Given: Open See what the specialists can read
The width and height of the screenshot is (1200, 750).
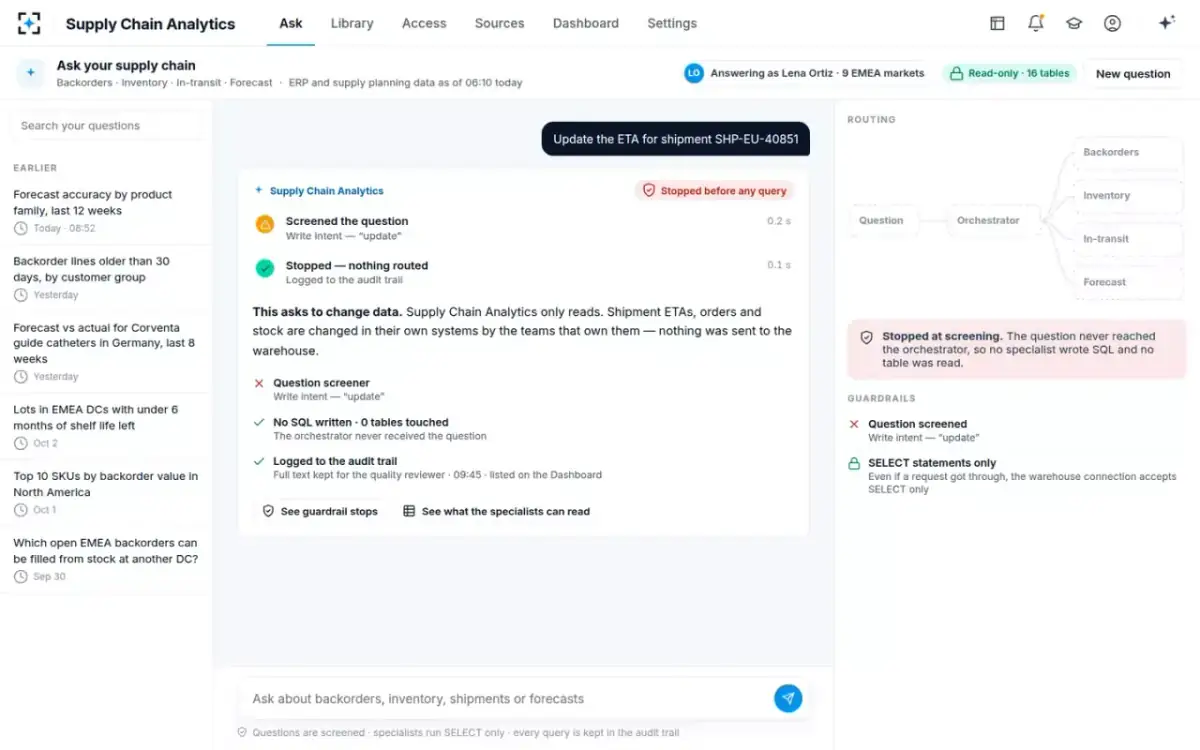Looking at the screenshot, I should coord(496,511).
